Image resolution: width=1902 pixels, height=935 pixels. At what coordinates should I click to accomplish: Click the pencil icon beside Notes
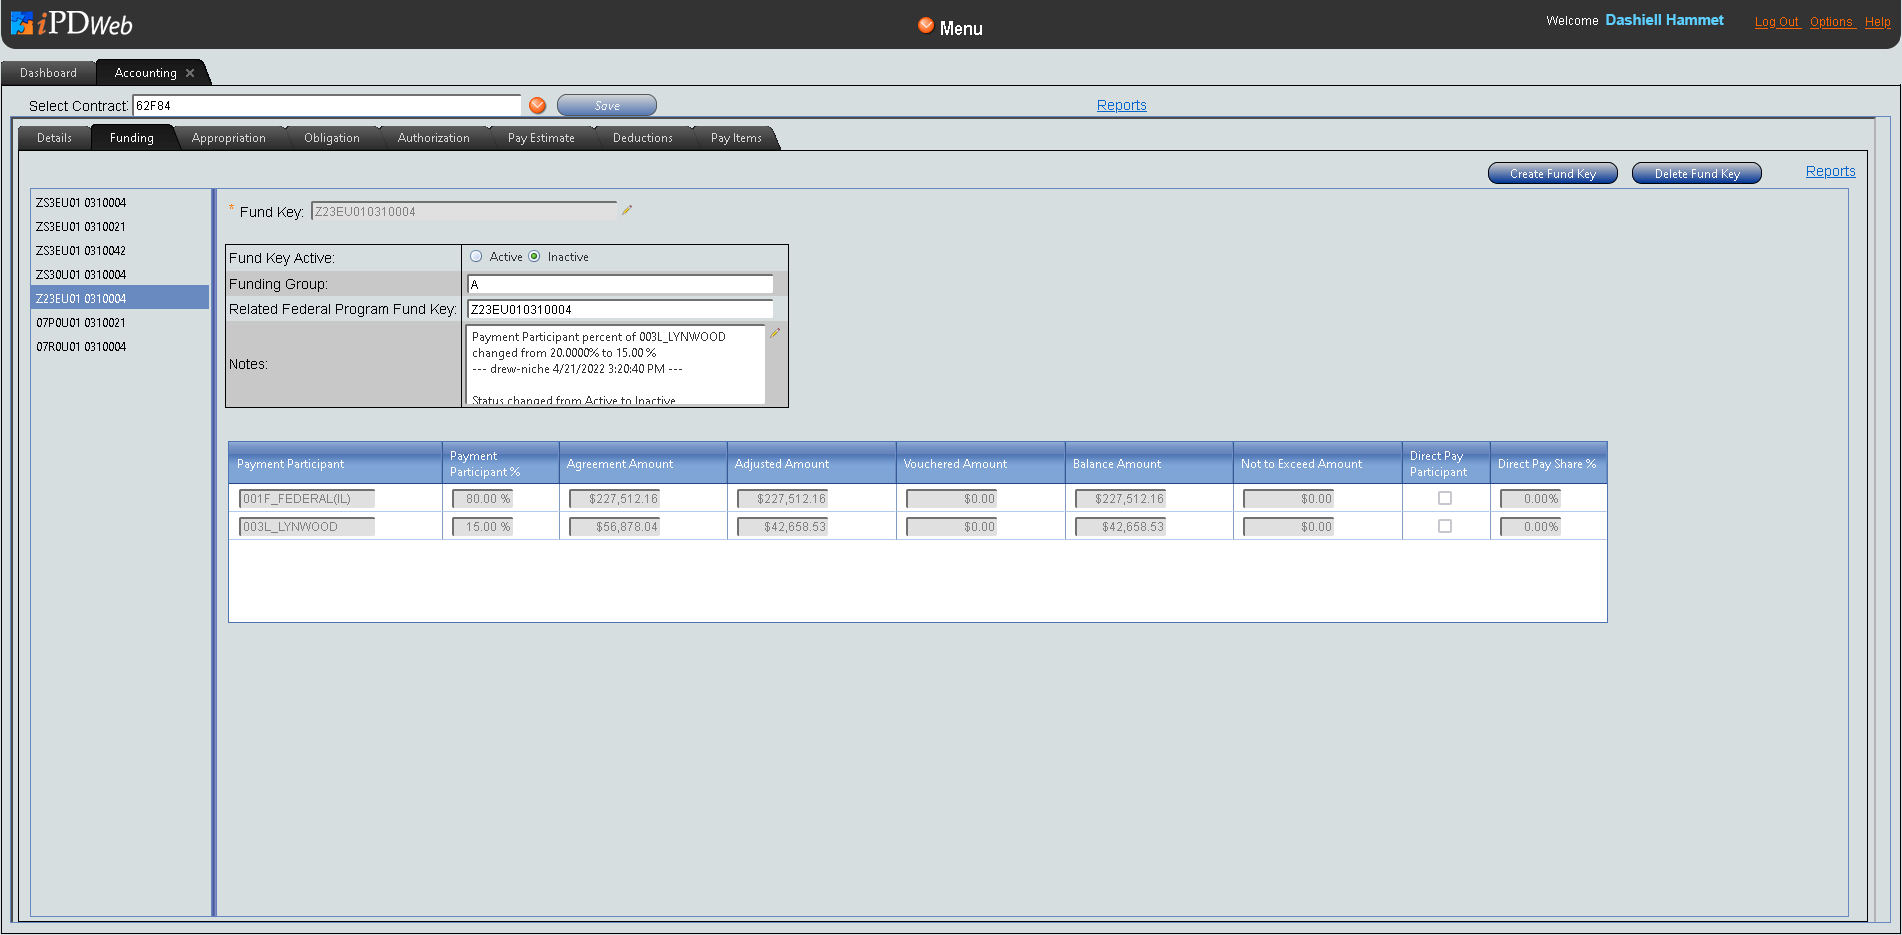click(x=775, y=333)
